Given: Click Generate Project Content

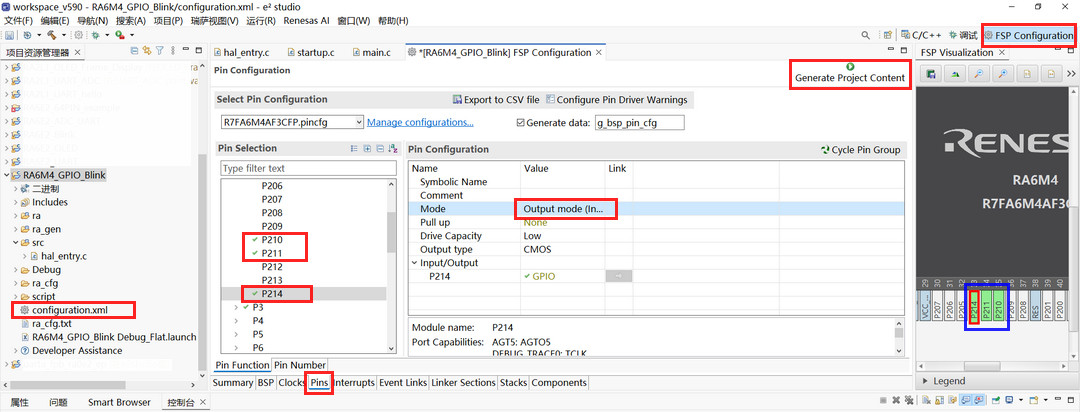Looking at the screenshot, I should pos(850,74).
